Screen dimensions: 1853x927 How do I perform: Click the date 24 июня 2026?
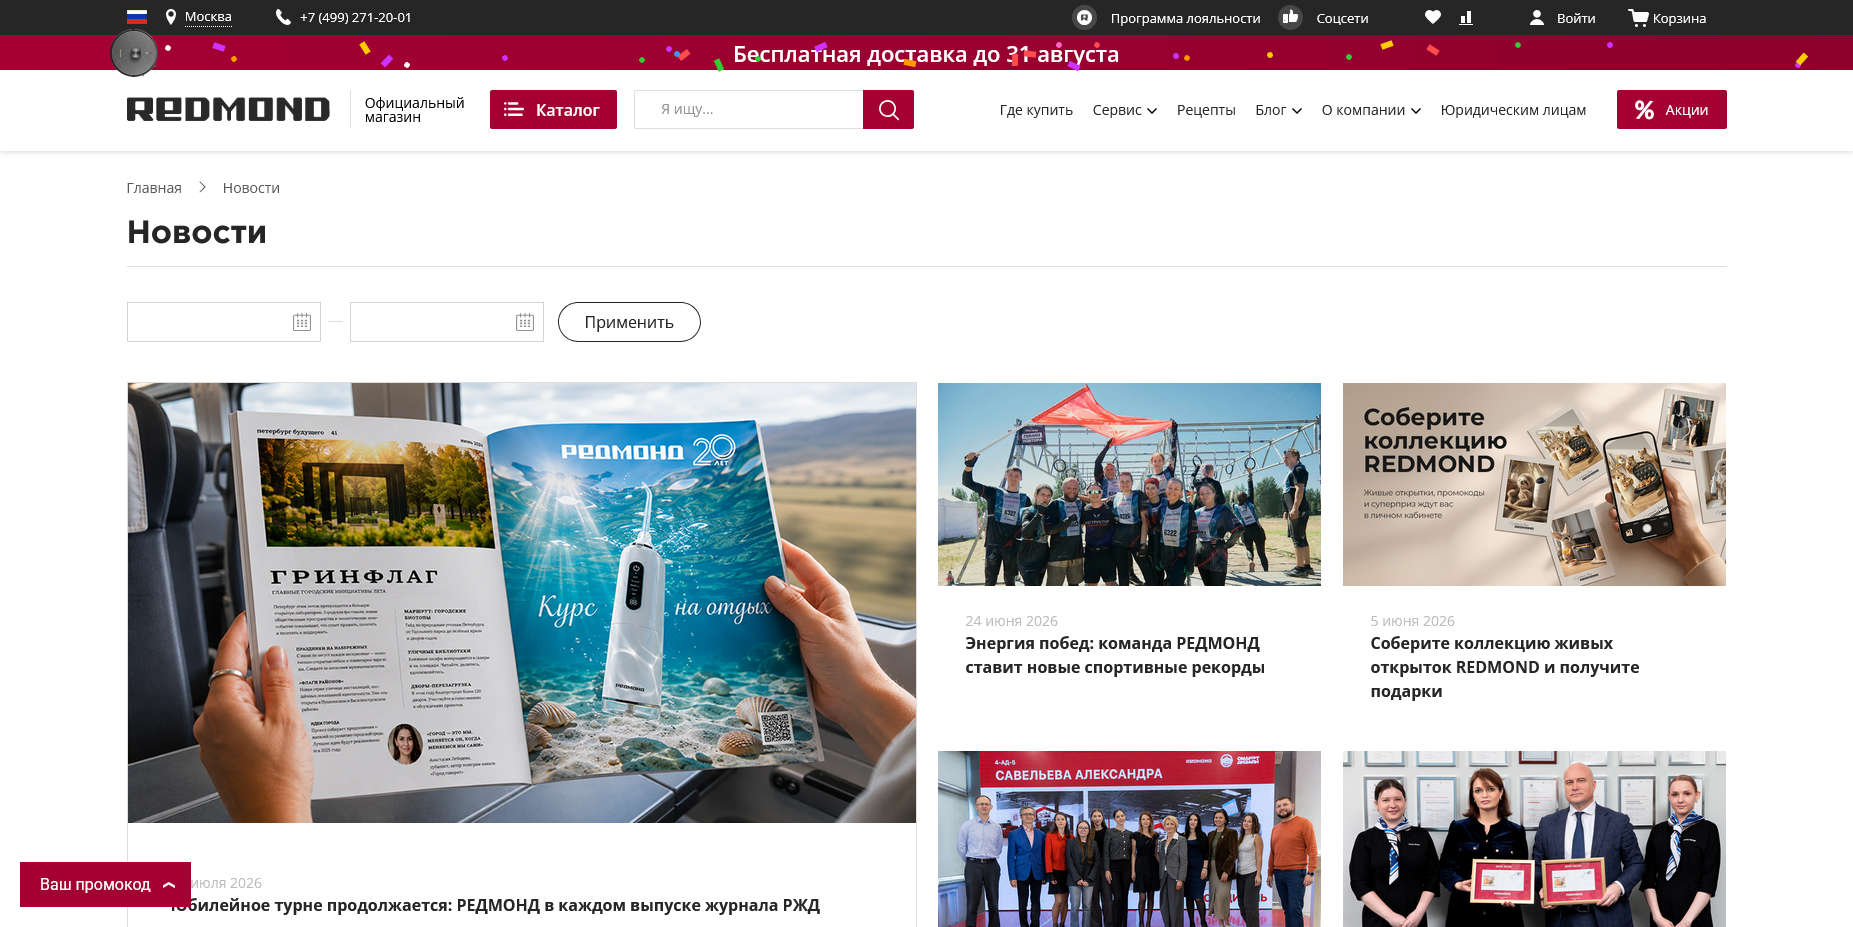tap(1011, 621)
